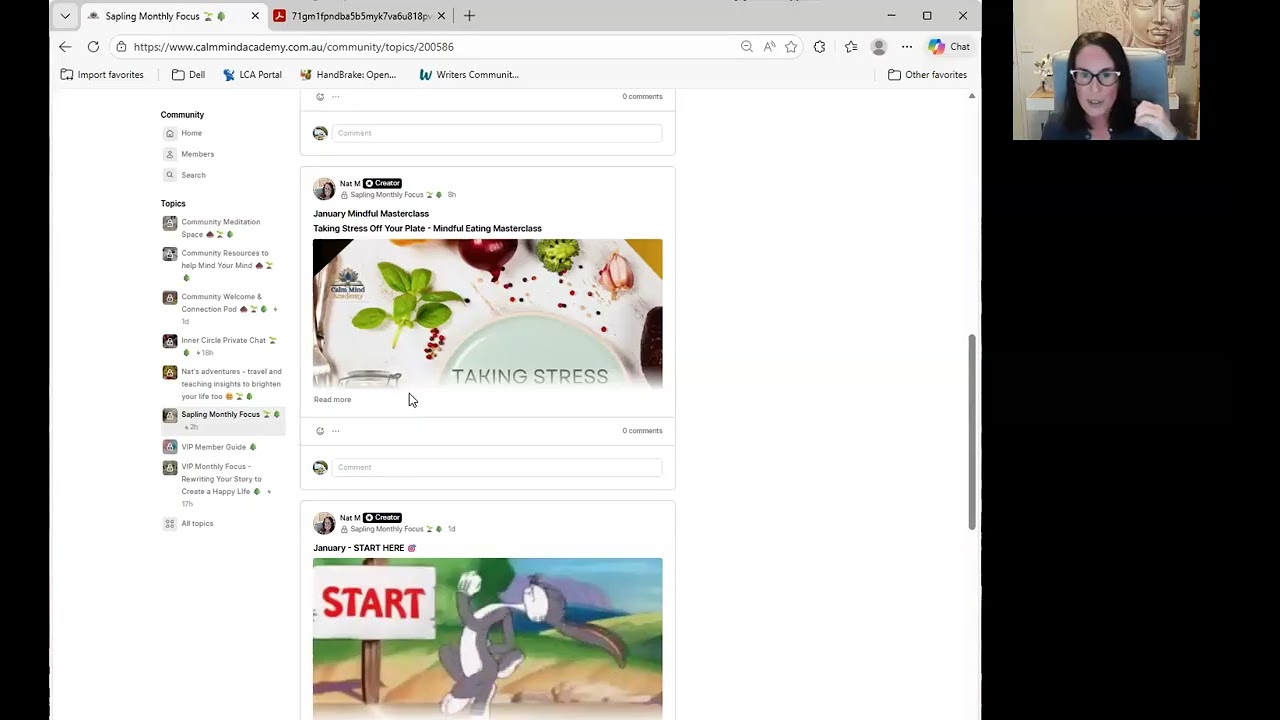Click Import favorites bookmark
Viewport: 1280px width, 720px height.
click(102, 75)
